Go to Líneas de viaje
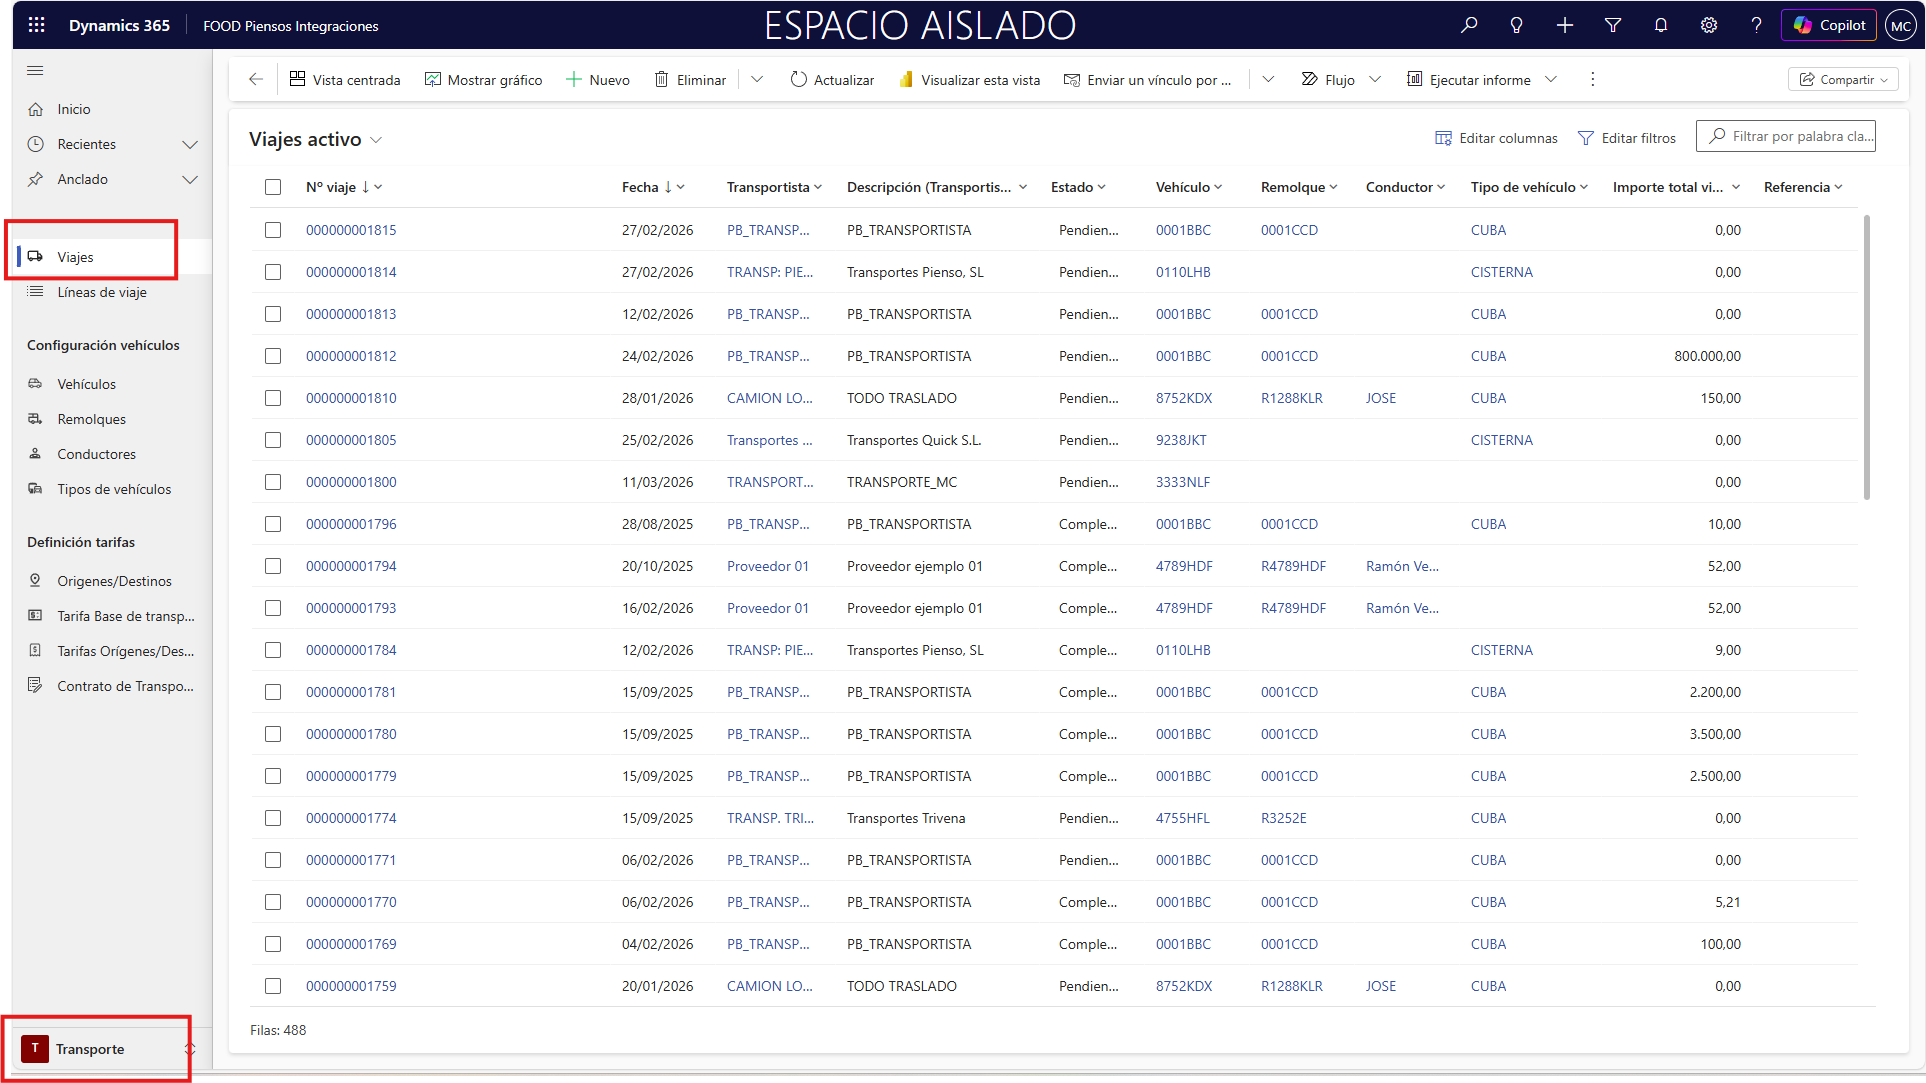 click(101, 292)
